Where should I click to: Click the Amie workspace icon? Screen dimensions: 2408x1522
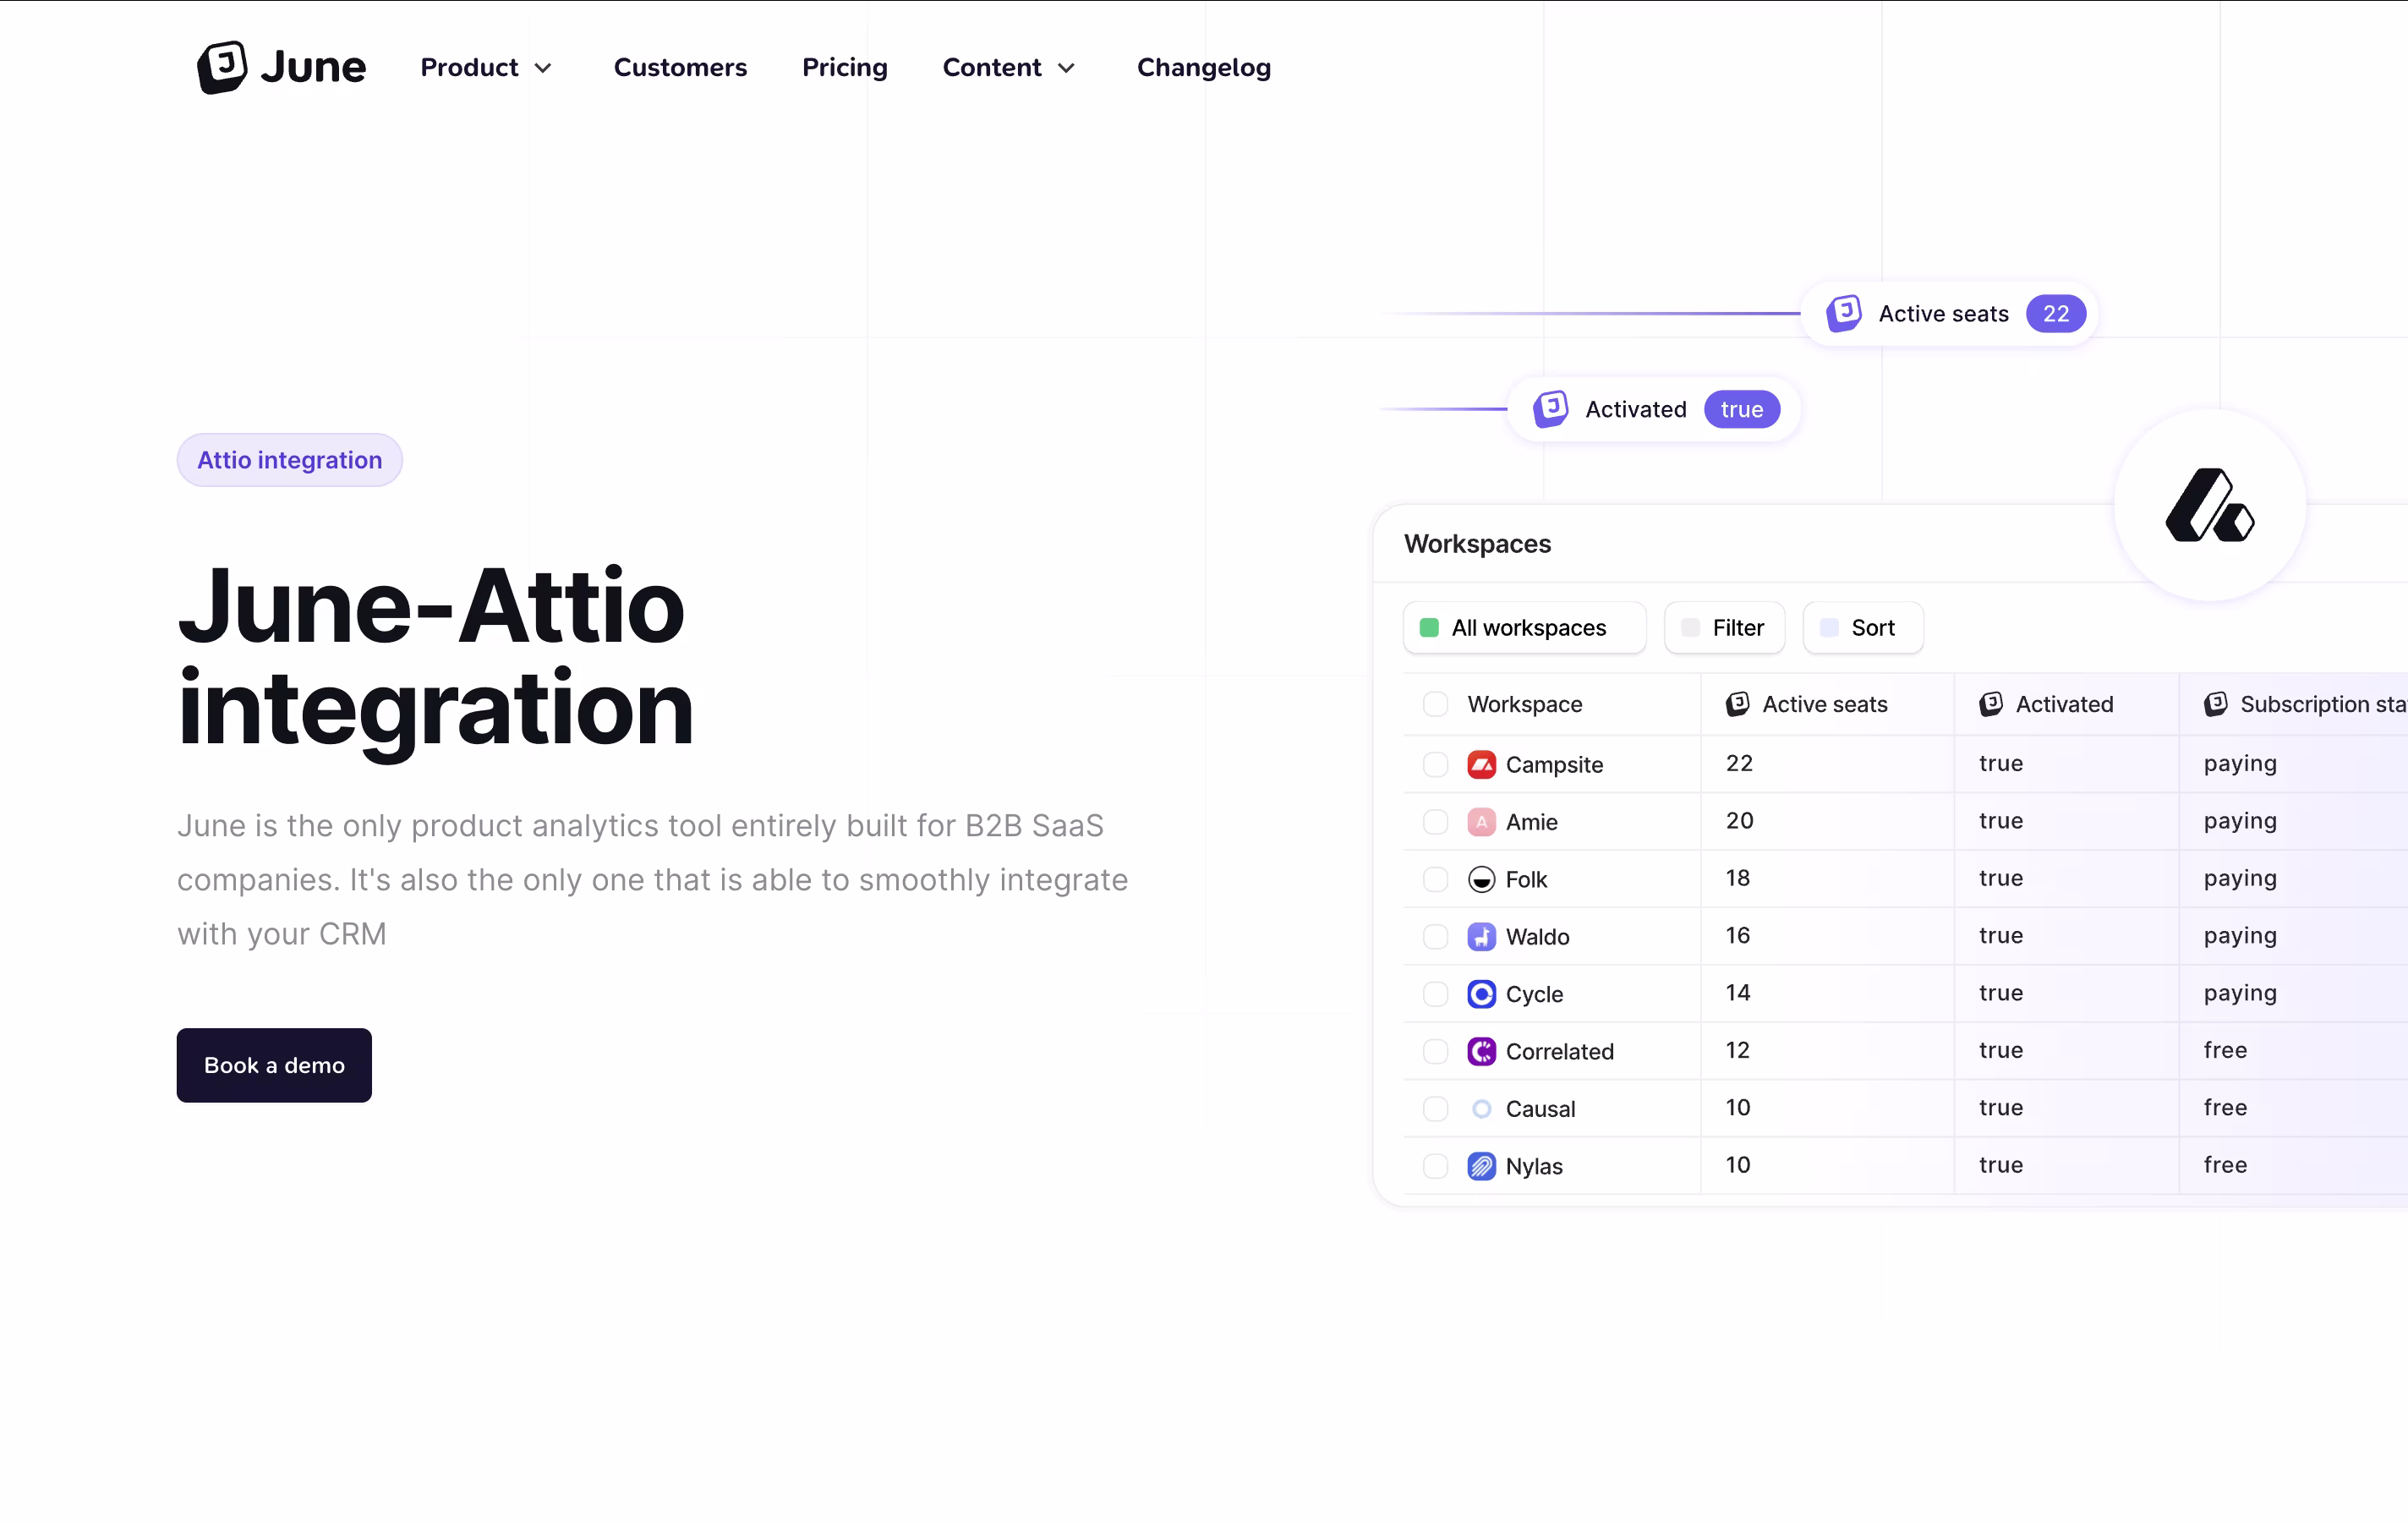1481,822
